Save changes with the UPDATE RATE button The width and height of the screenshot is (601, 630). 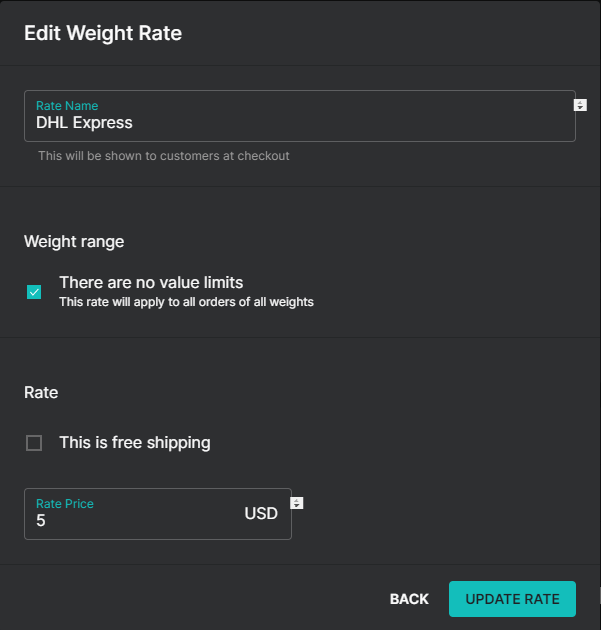pos(512,599)
